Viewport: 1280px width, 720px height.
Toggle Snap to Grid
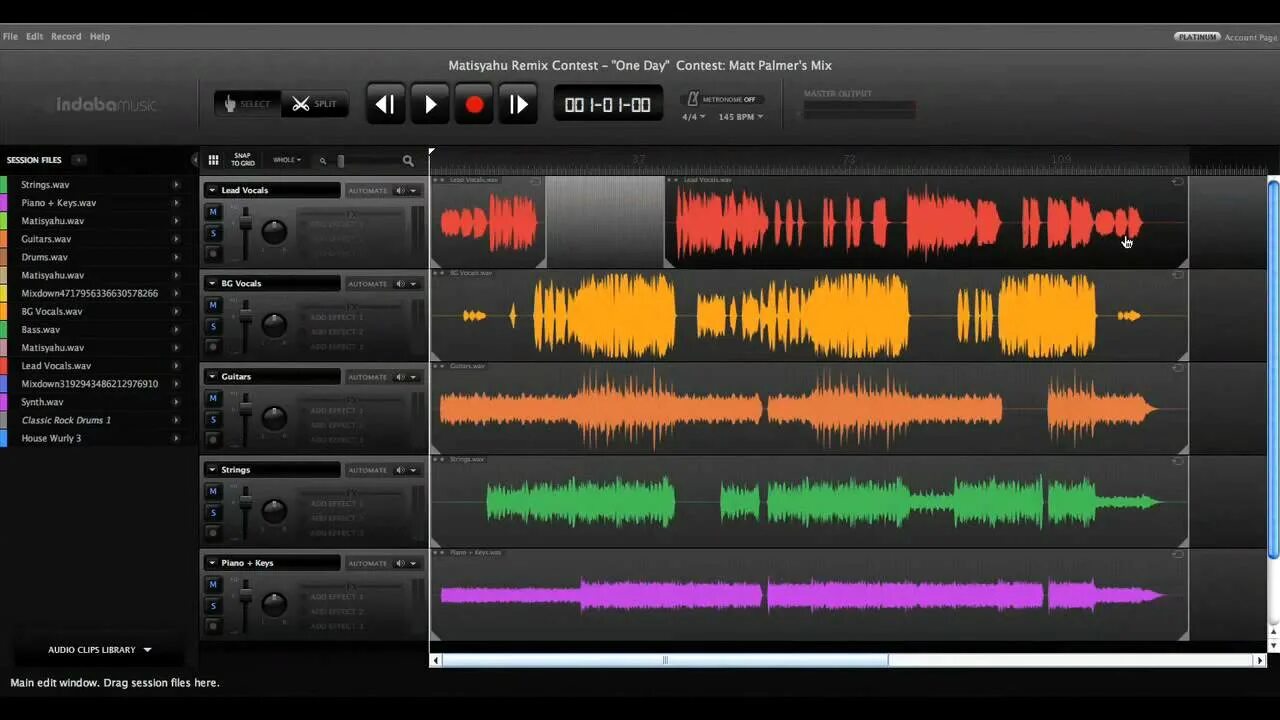[x=243, y=160]
